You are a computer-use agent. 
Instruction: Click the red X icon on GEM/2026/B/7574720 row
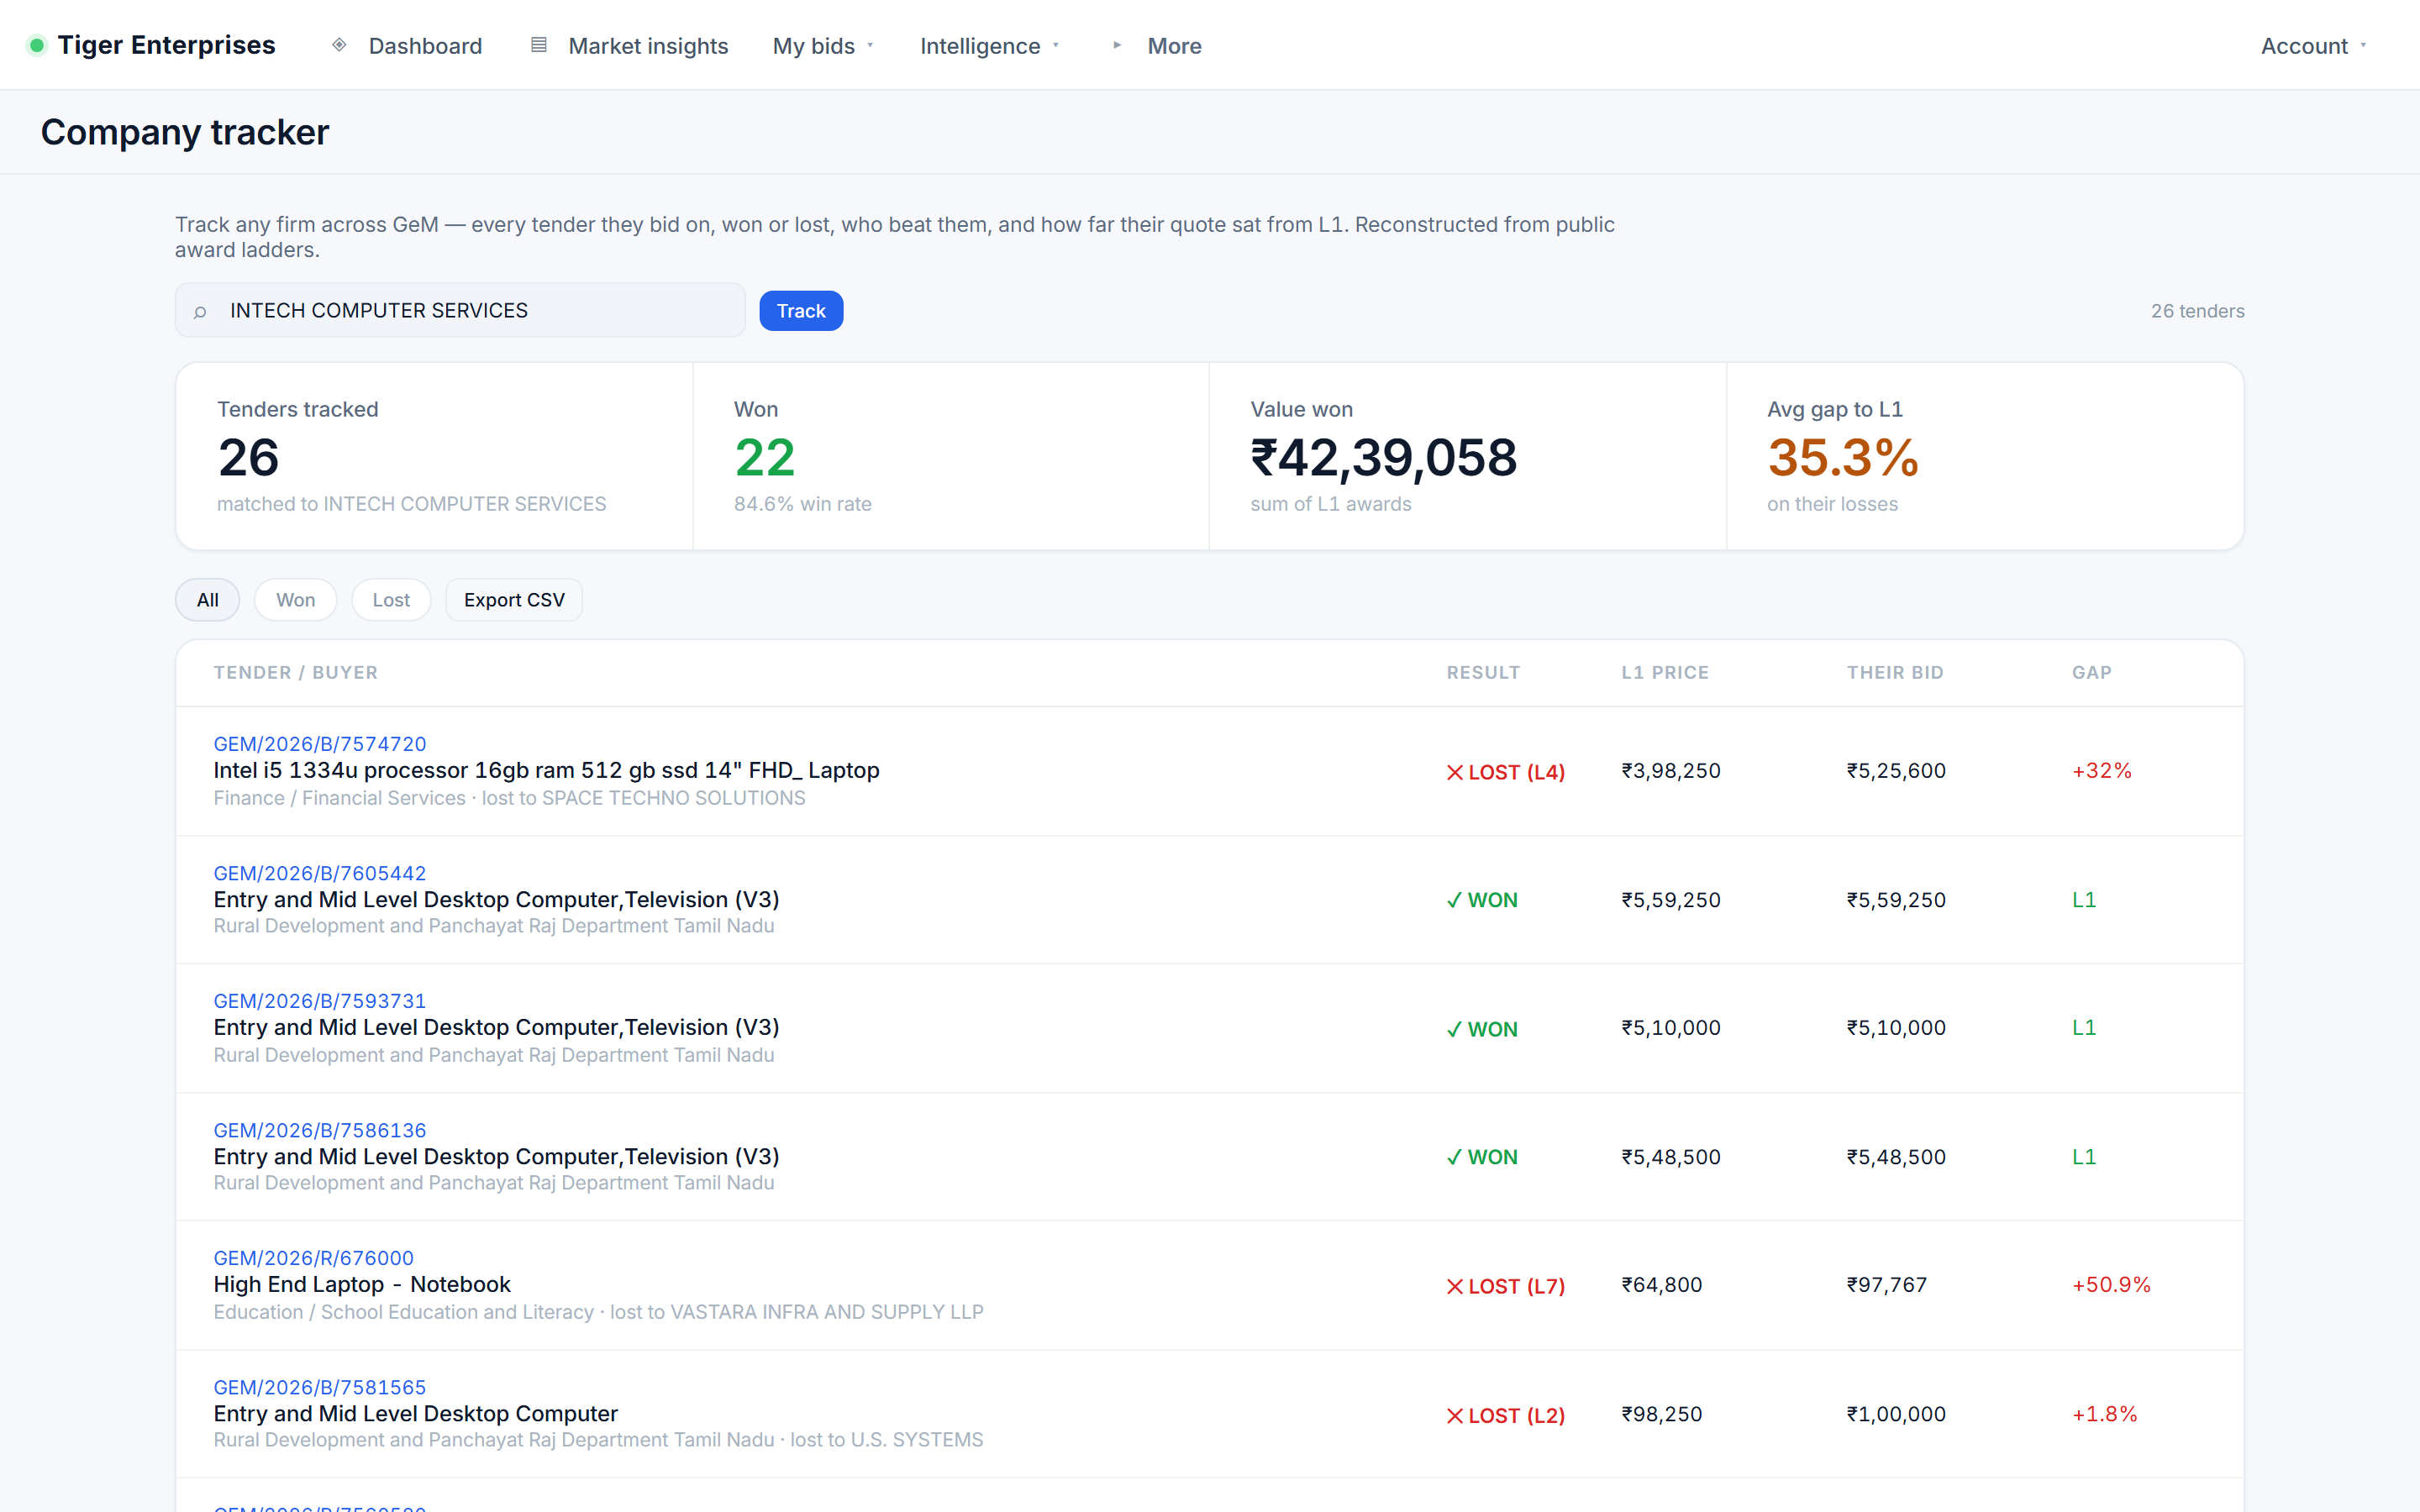click(x=1455, y=772)
